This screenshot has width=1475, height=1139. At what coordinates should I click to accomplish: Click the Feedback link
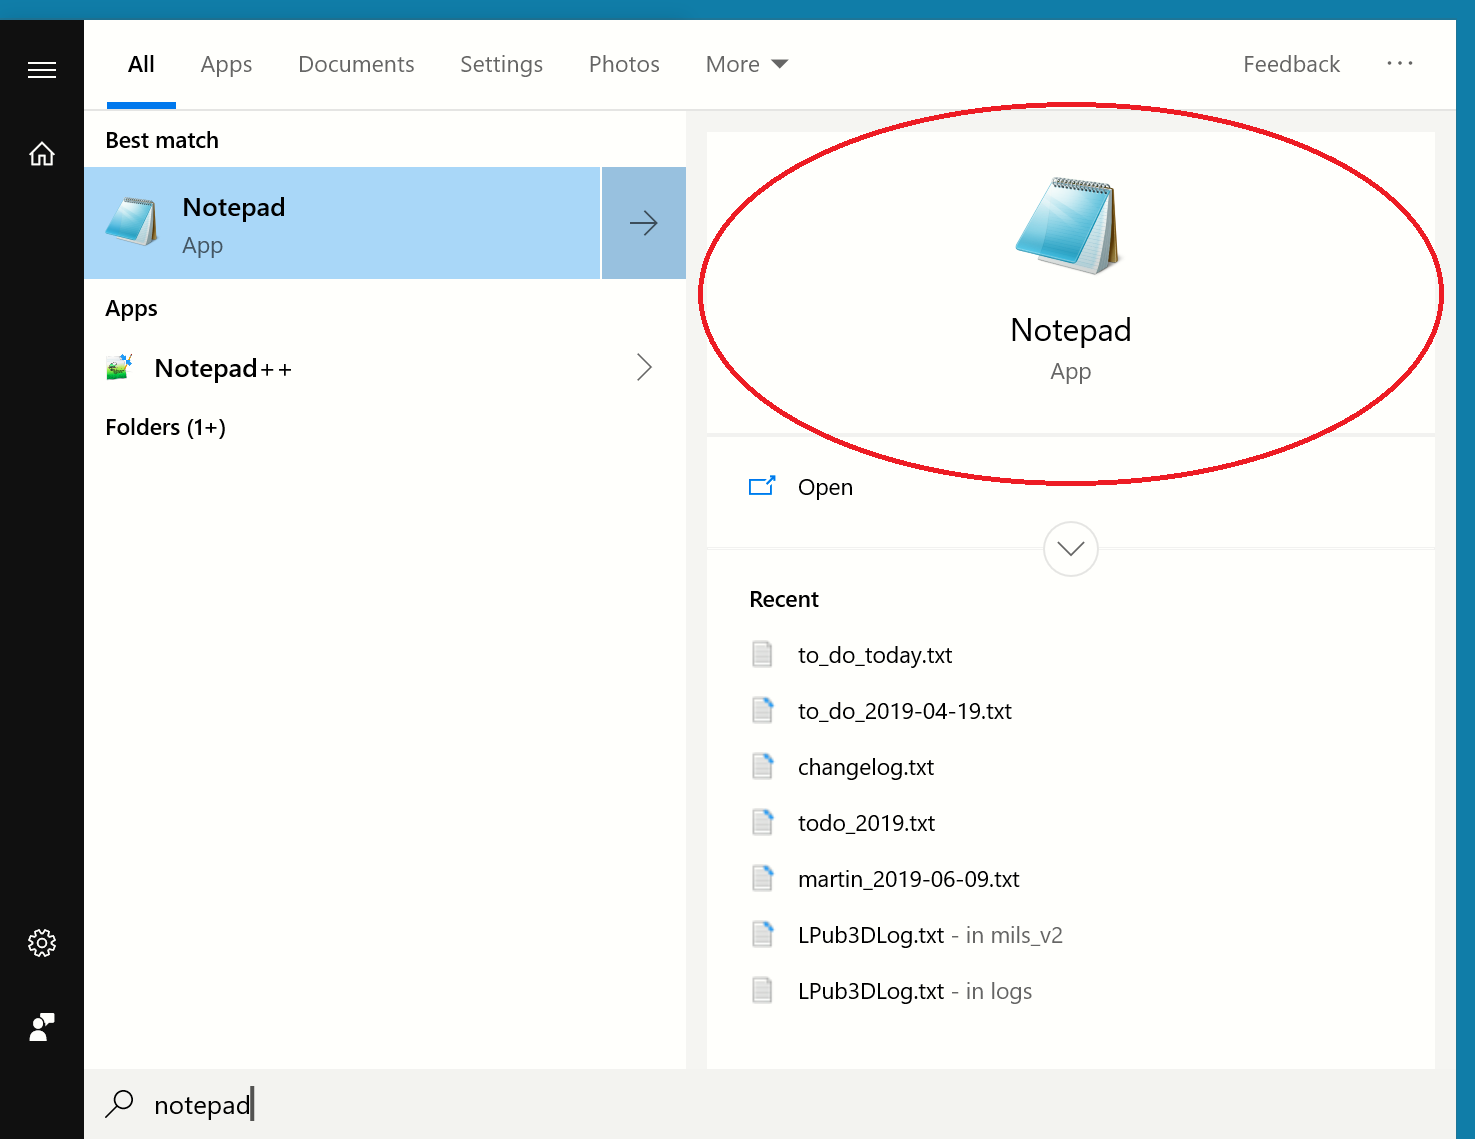point(1291,64)
